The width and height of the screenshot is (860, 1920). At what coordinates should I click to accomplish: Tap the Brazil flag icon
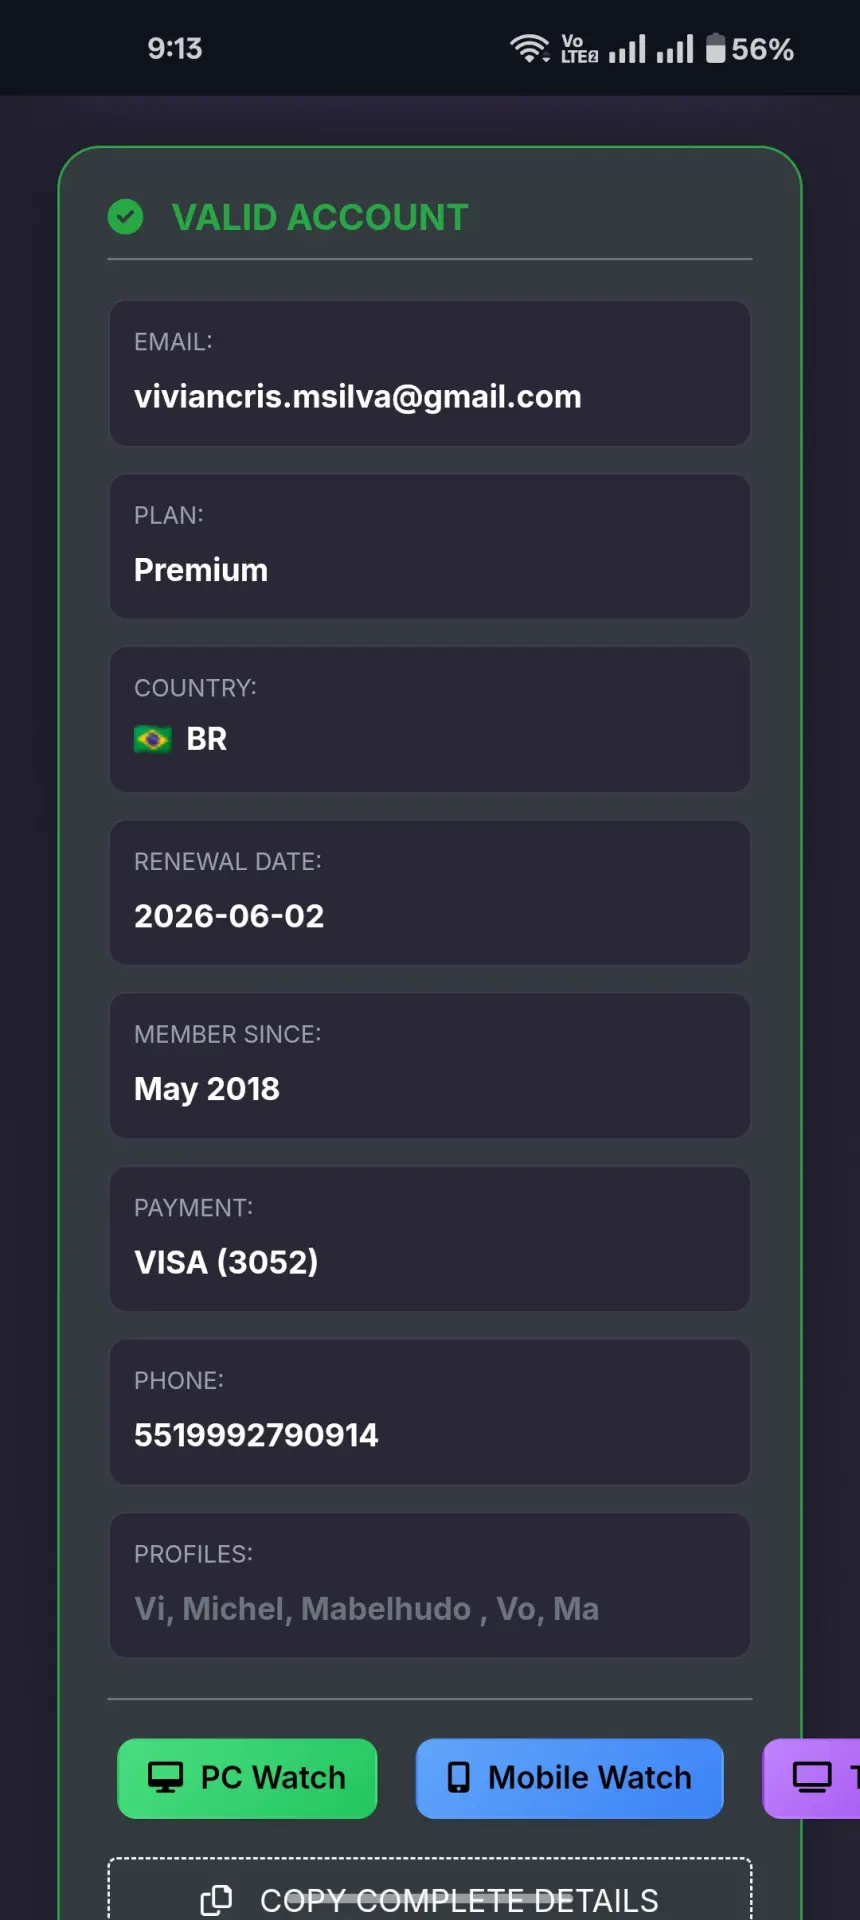(152, 739)
